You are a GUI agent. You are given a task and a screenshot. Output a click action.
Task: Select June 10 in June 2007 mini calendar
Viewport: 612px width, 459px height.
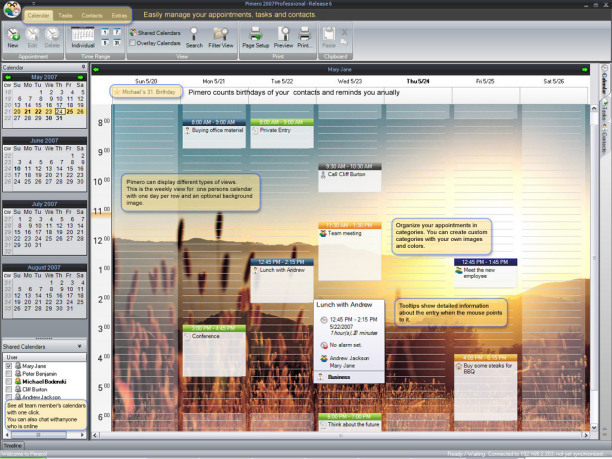point(17,169)
